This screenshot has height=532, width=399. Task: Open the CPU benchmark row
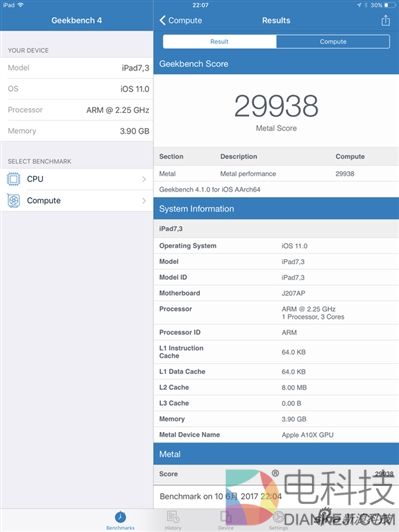(x=77, y=179)
